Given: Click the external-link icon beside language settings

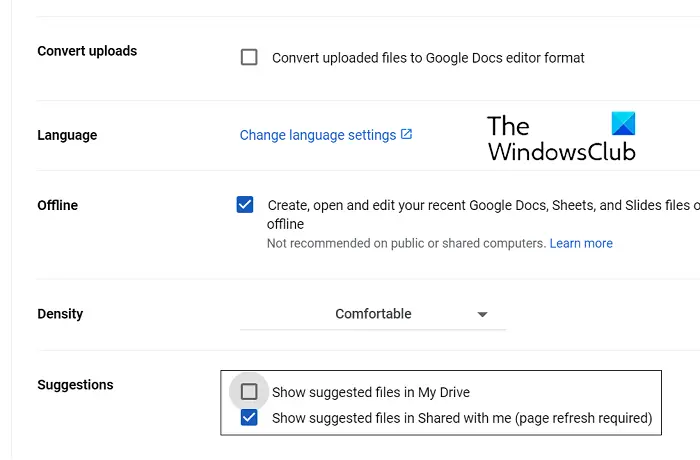Looking at the screenshot, I should click(406, 134).
